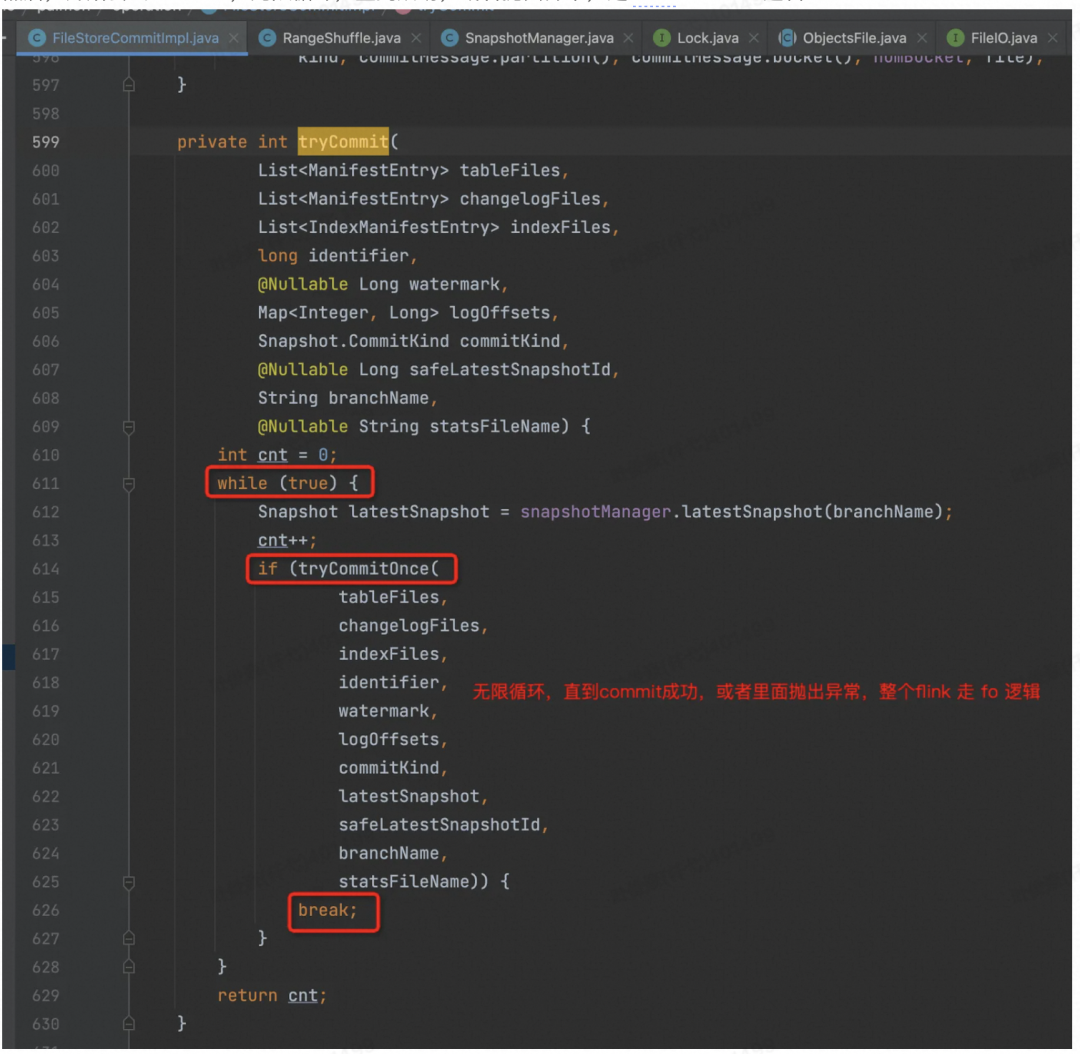Click 'List<ManifestEntry> tableFiles' on line 600

pos(409,170)
